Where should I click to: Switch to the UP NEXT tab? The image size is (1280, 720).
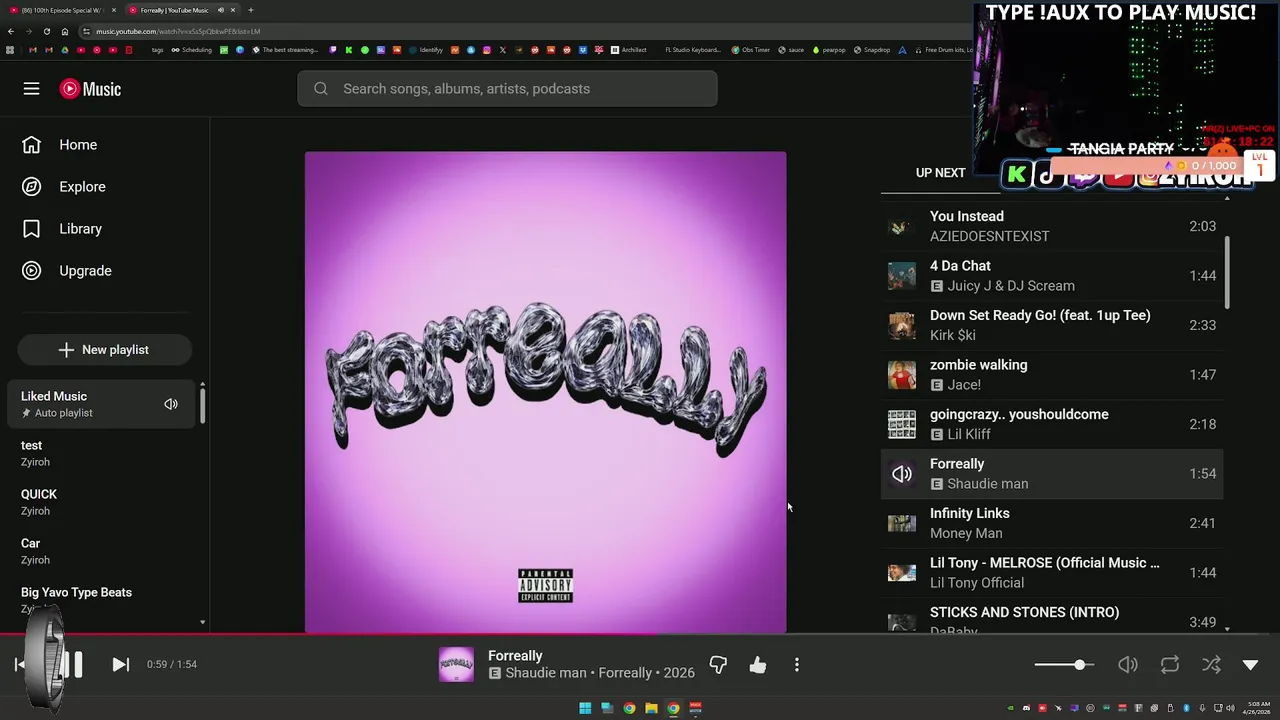[940, 173]
